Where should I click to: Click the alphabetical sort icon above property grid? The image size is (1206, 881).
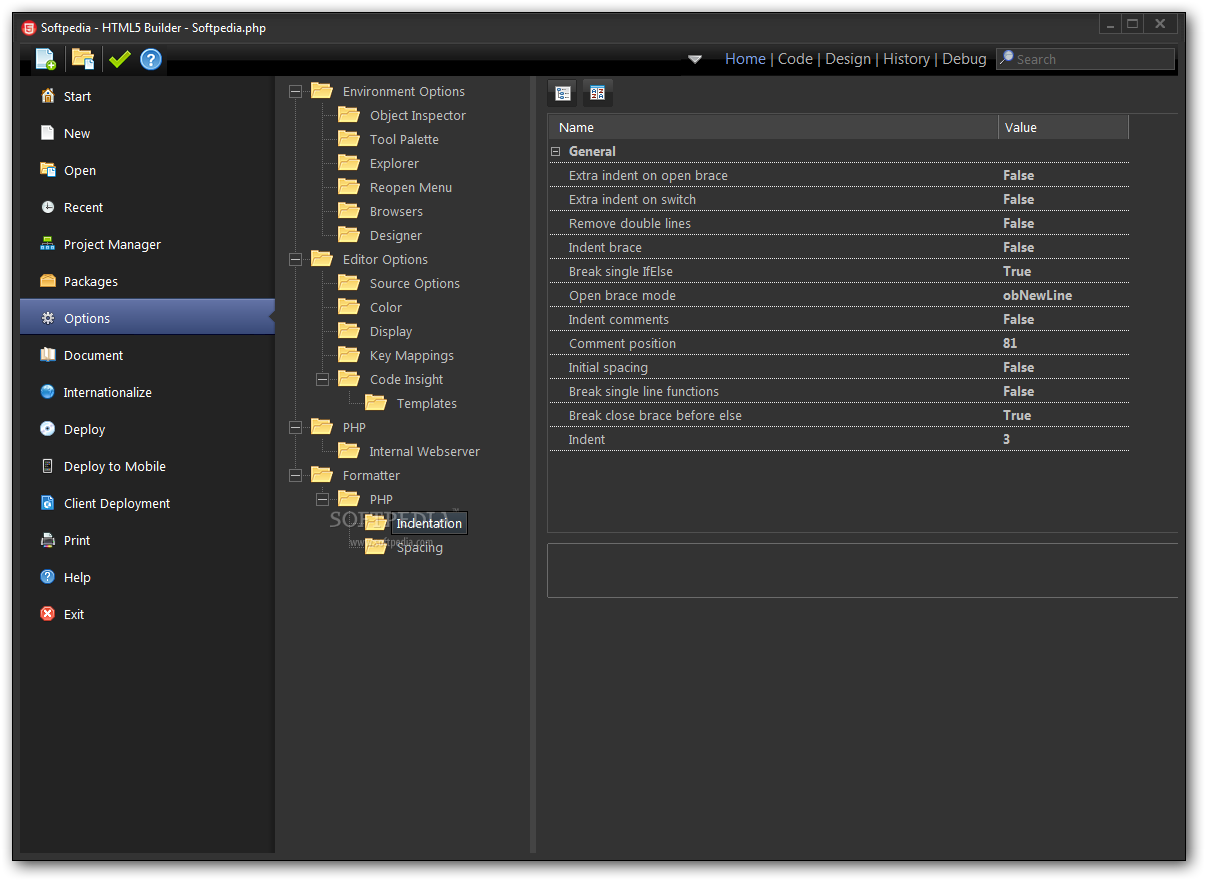(598, 93)
